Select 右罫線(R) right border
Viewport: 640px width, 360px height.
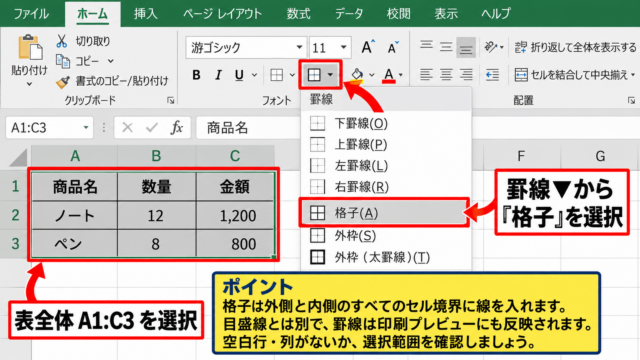click(386, 187)
